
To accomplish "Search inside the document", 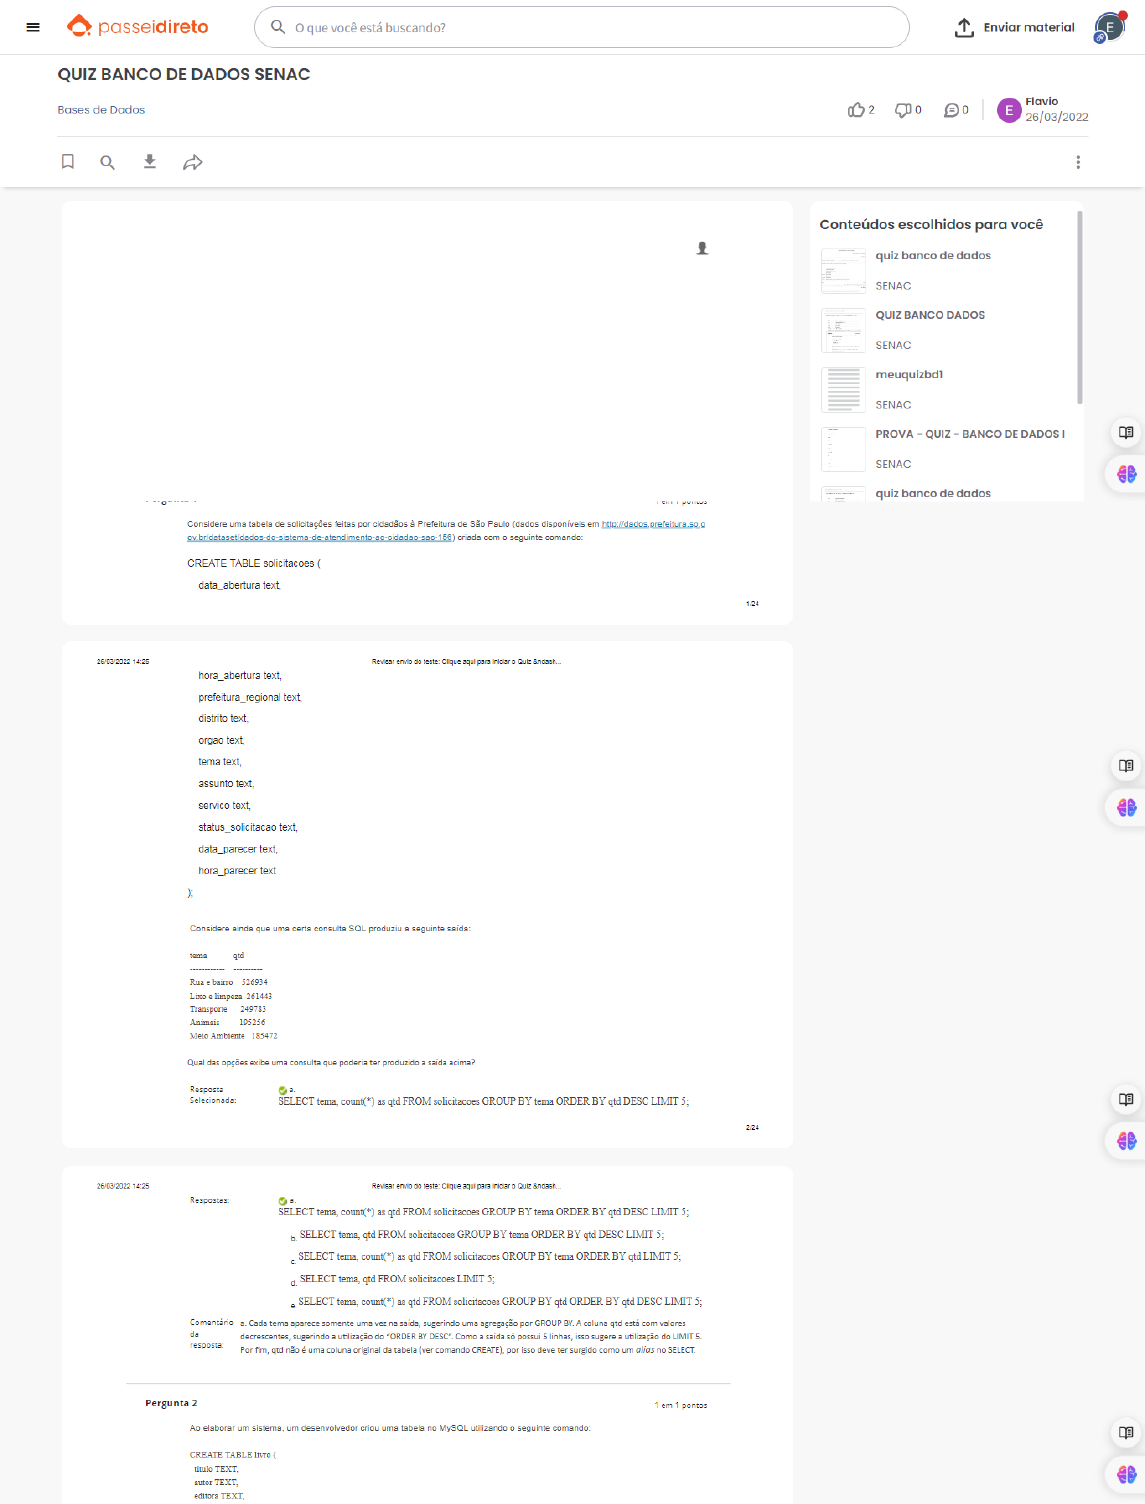I will tap(107, 162).
